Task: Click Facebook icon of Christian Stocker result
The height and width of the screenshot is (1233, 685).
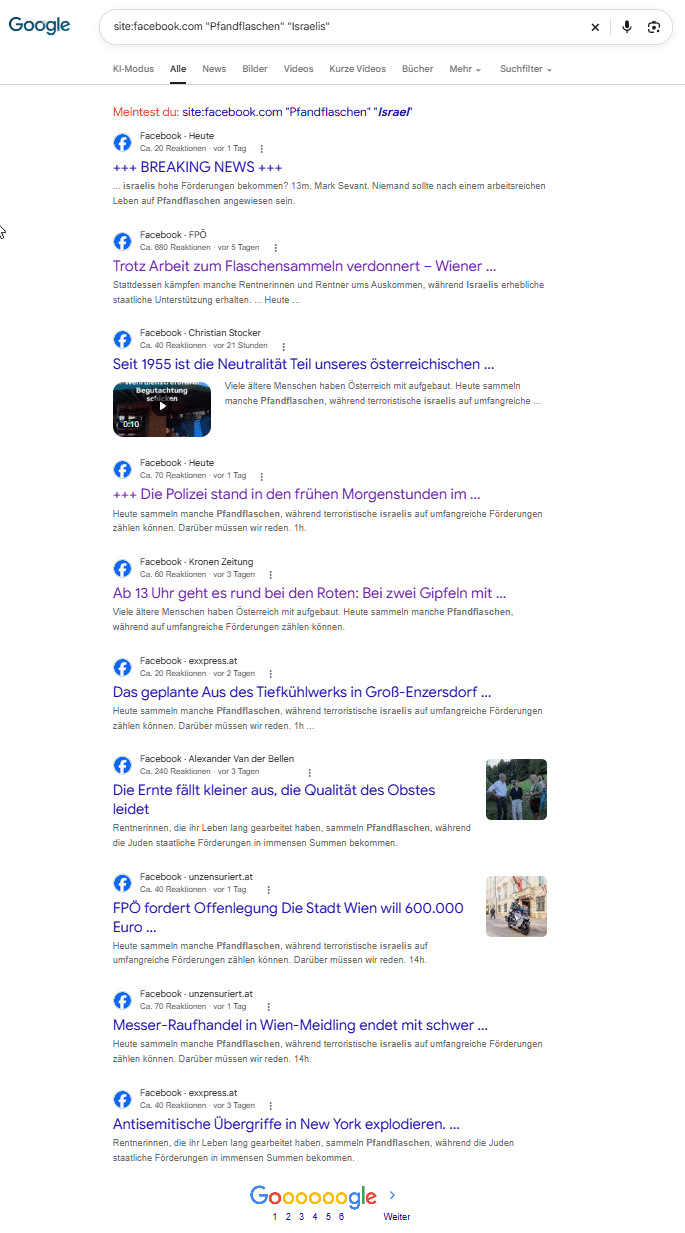Action: pos(122,339)
